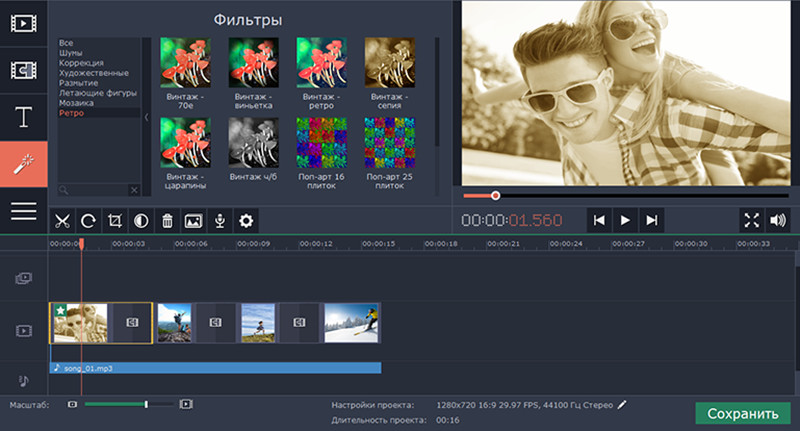Click the timeline zoom scale slider
Image resolution: width=800 pixels, height=431 pixels.
pyautogui.click(x=125, y=404)
